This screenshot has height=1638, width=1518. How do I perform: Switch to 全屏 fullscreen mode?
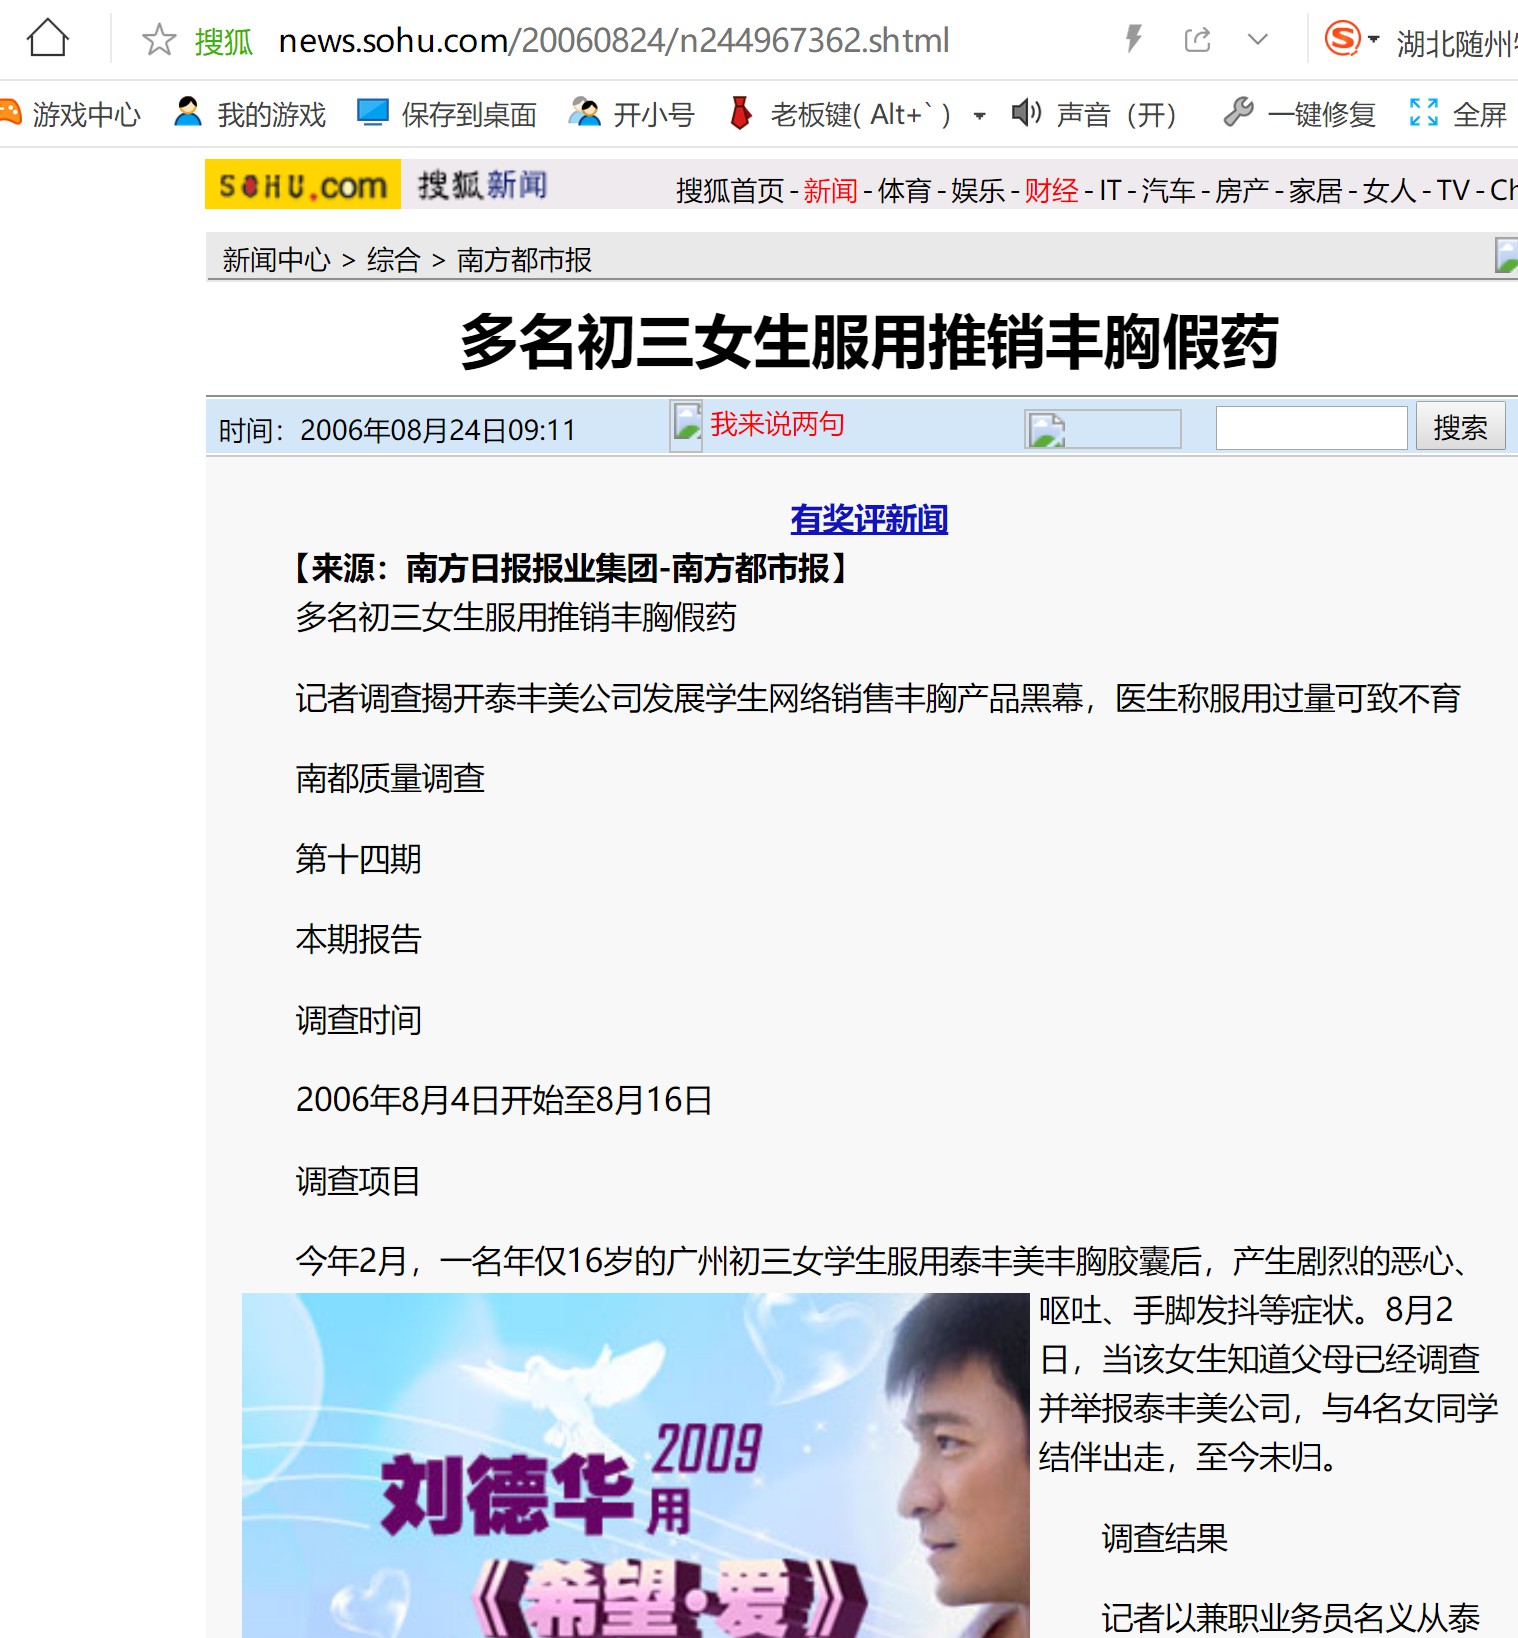tap(1458, 114)
